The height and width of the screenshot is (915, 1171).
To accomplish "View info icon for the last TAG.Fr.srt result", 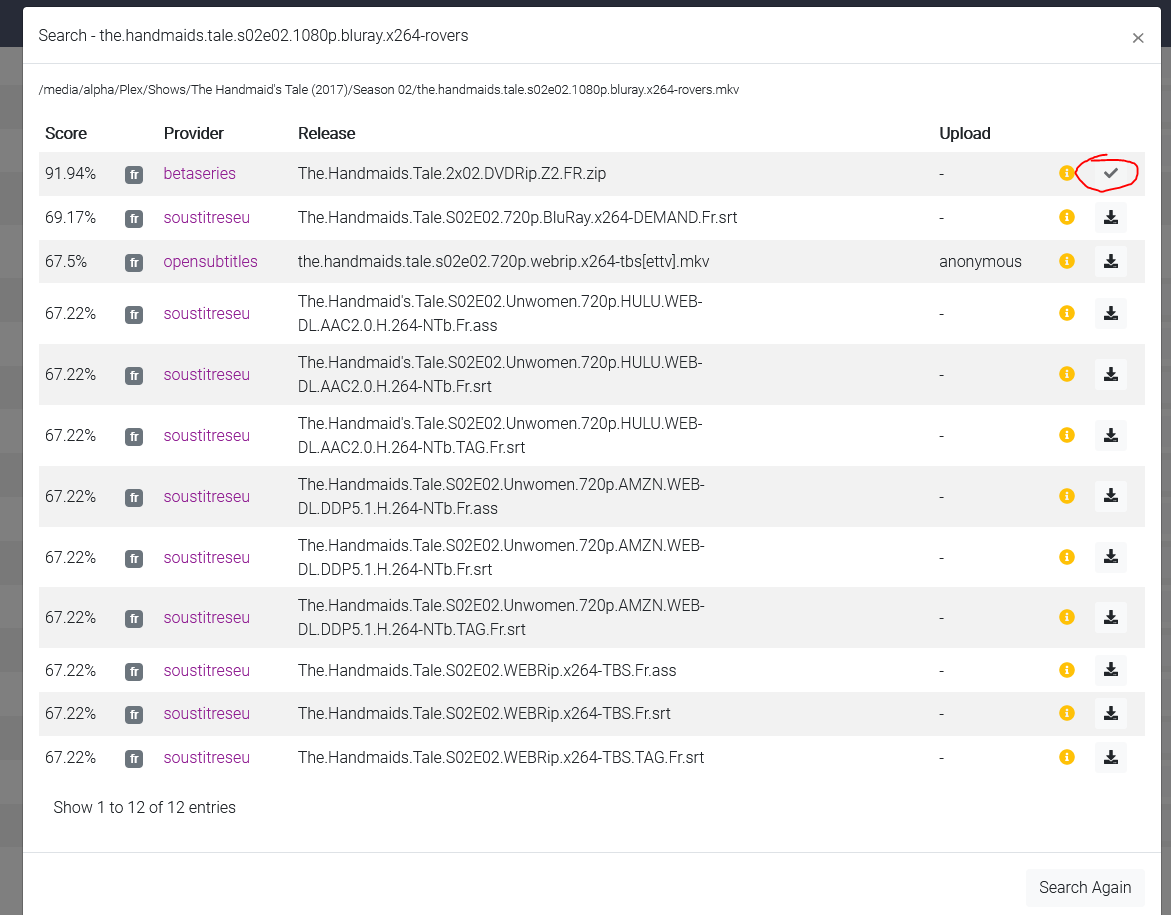I will tap(1066, 757).
